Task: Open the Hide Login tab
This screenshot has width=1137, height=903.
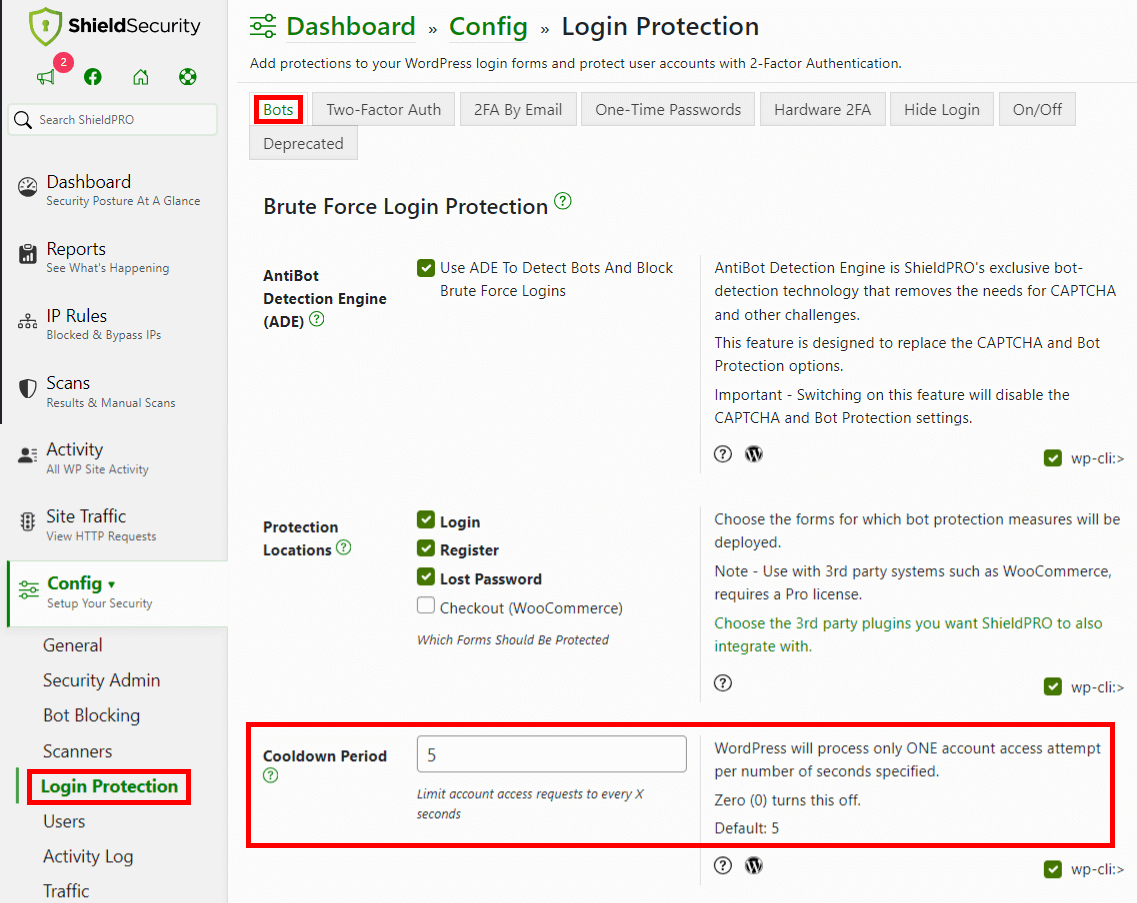Action: coord(941,108)
